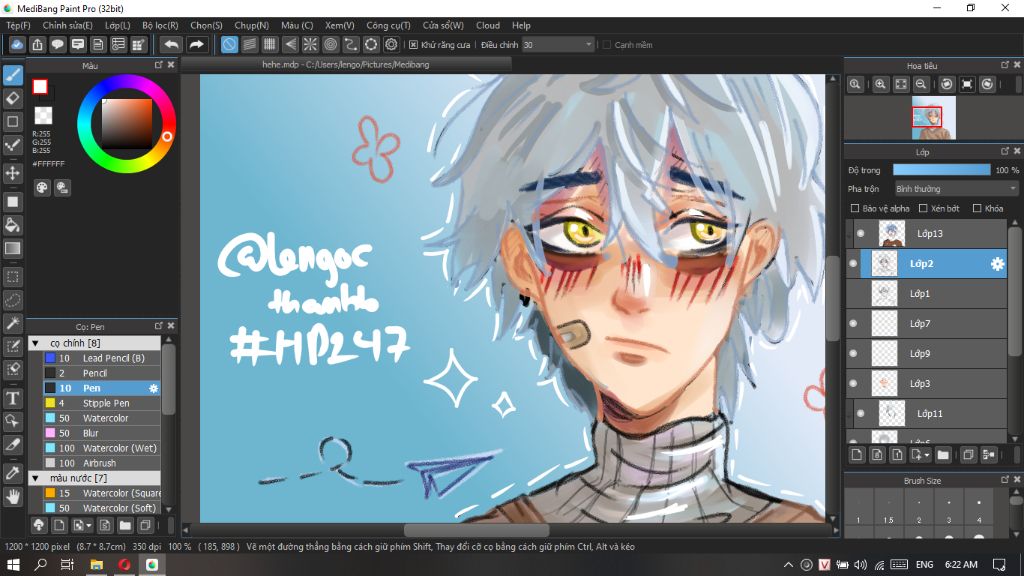1024x576 pixels.
Task: Open Bộ lọc(R) menu
Action: [x=160, y=25]
